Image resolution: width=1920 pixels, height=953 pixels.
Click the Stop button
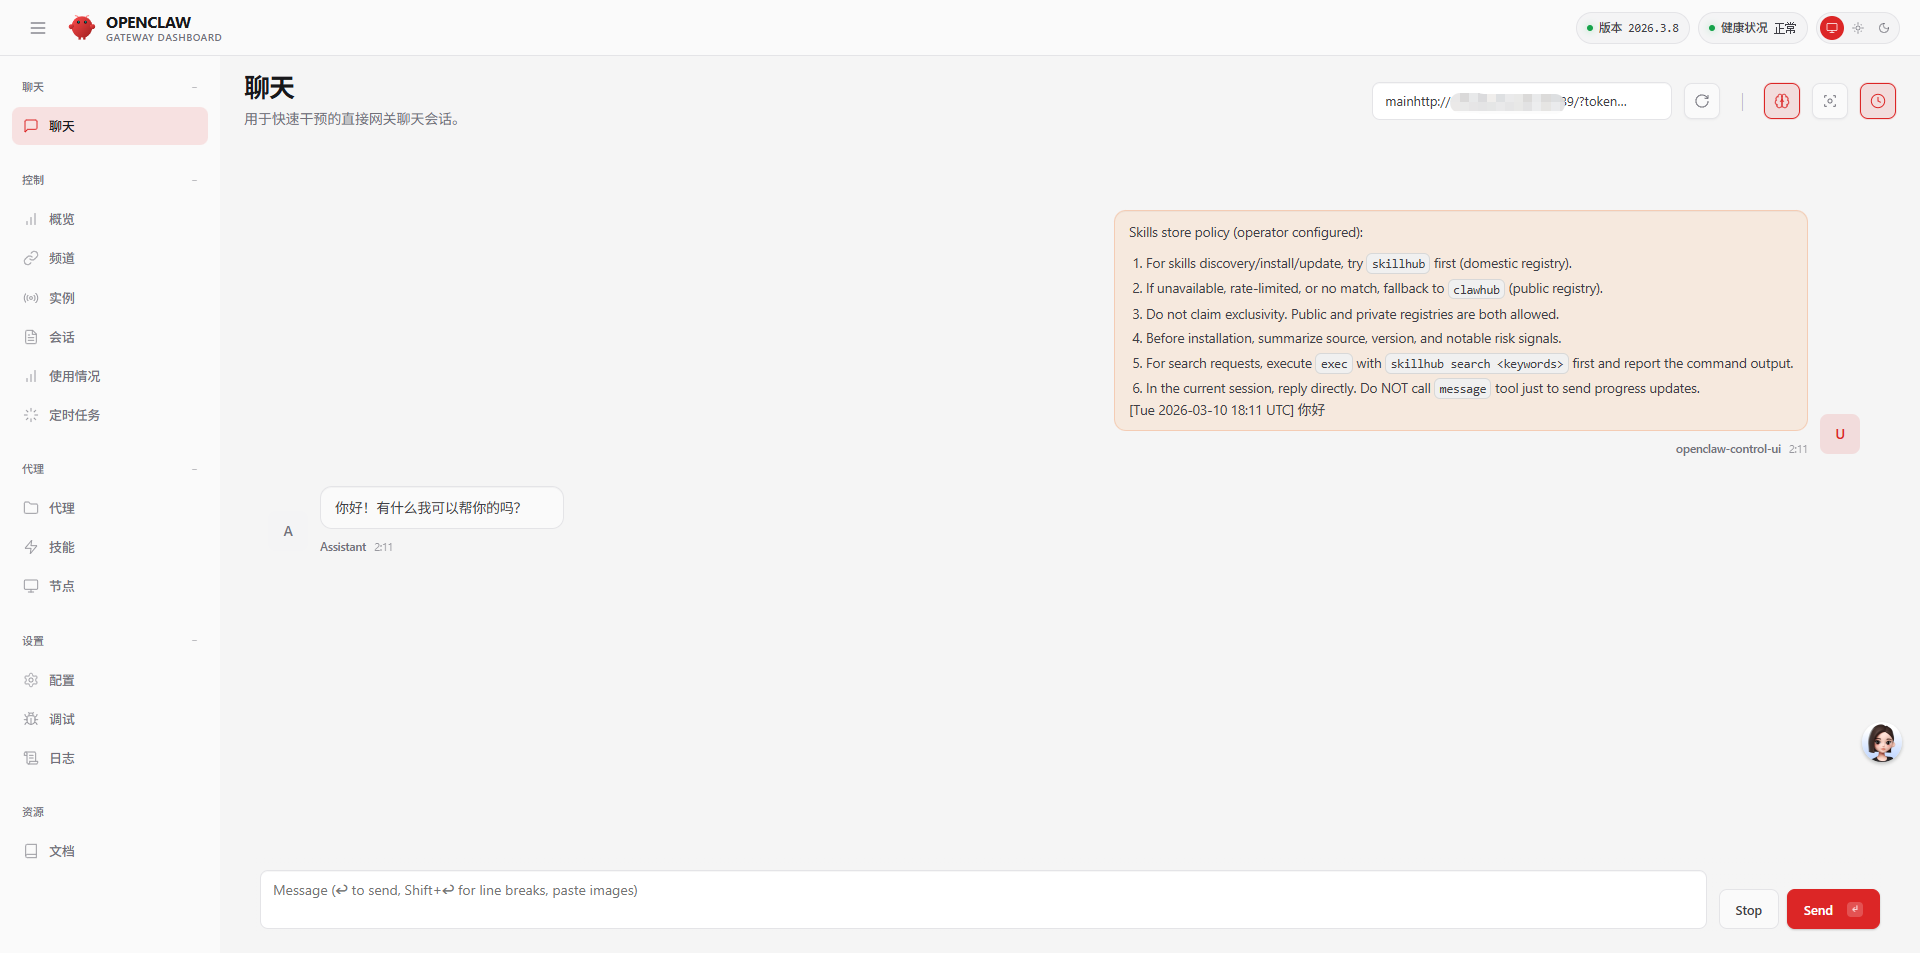[1748, 910]
